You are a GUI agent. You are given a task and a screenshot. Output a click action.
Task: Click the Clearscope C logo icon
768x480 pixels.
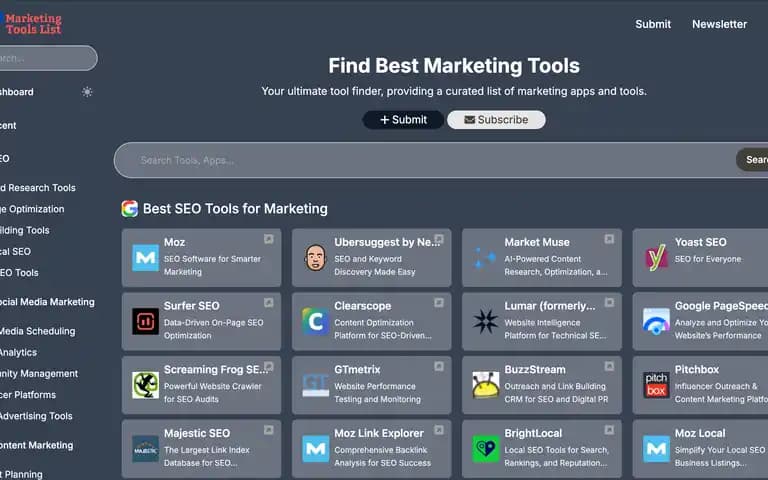coord(315,321)
